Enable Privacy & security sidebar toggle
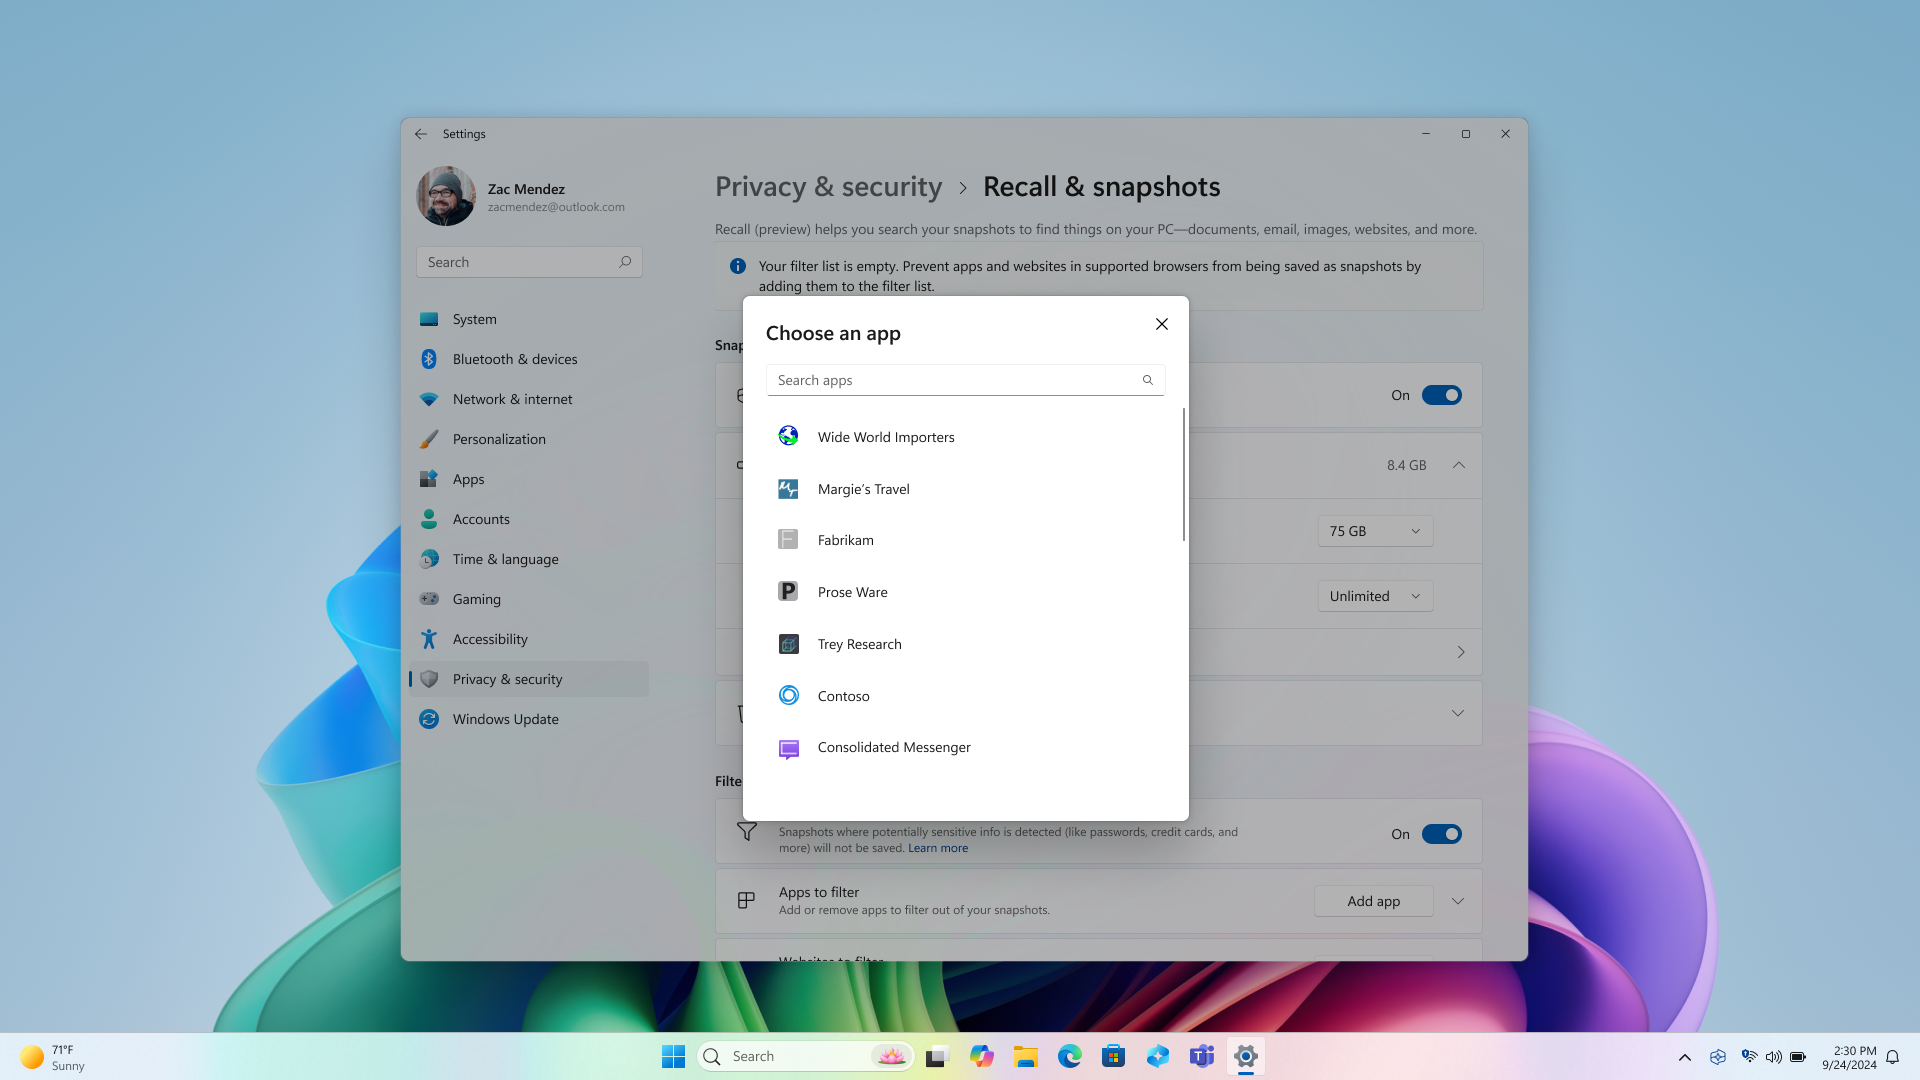Image resolution: width=1920 pixels, height=1080 pixels. 506,678
